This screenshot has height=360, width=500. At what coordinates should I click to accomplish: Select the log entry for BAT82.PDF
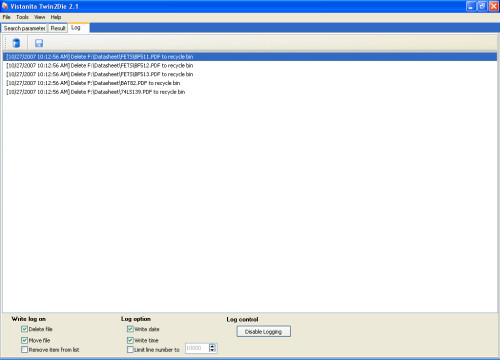pyautogui.click(x=250, y=83)
